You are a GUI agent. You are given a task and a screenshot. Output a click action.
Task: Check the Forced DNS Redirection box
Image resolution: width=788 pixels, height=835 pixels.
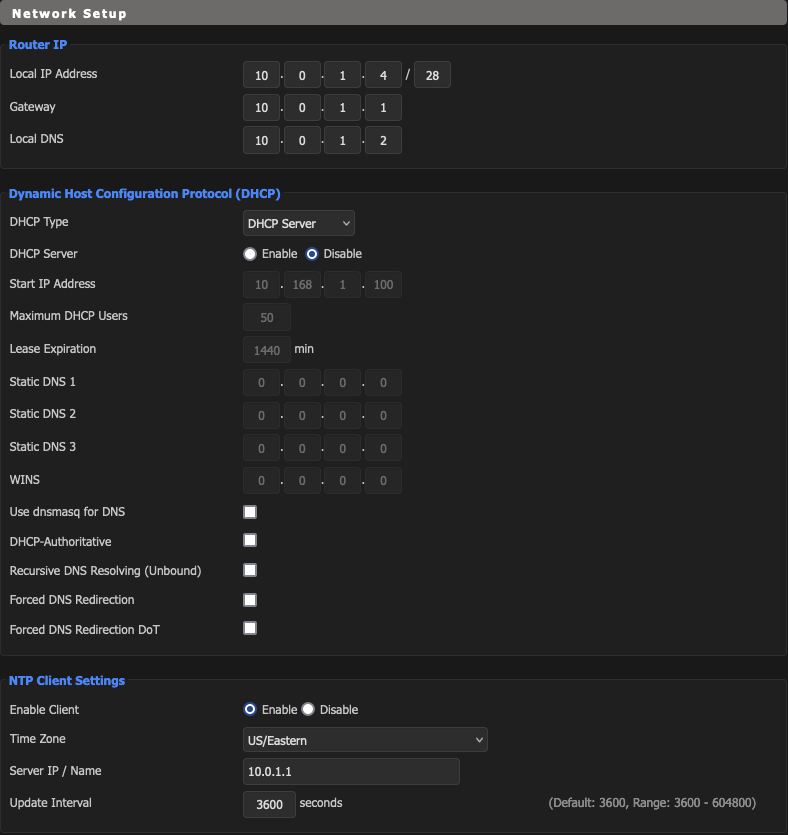tap(250, 600)
